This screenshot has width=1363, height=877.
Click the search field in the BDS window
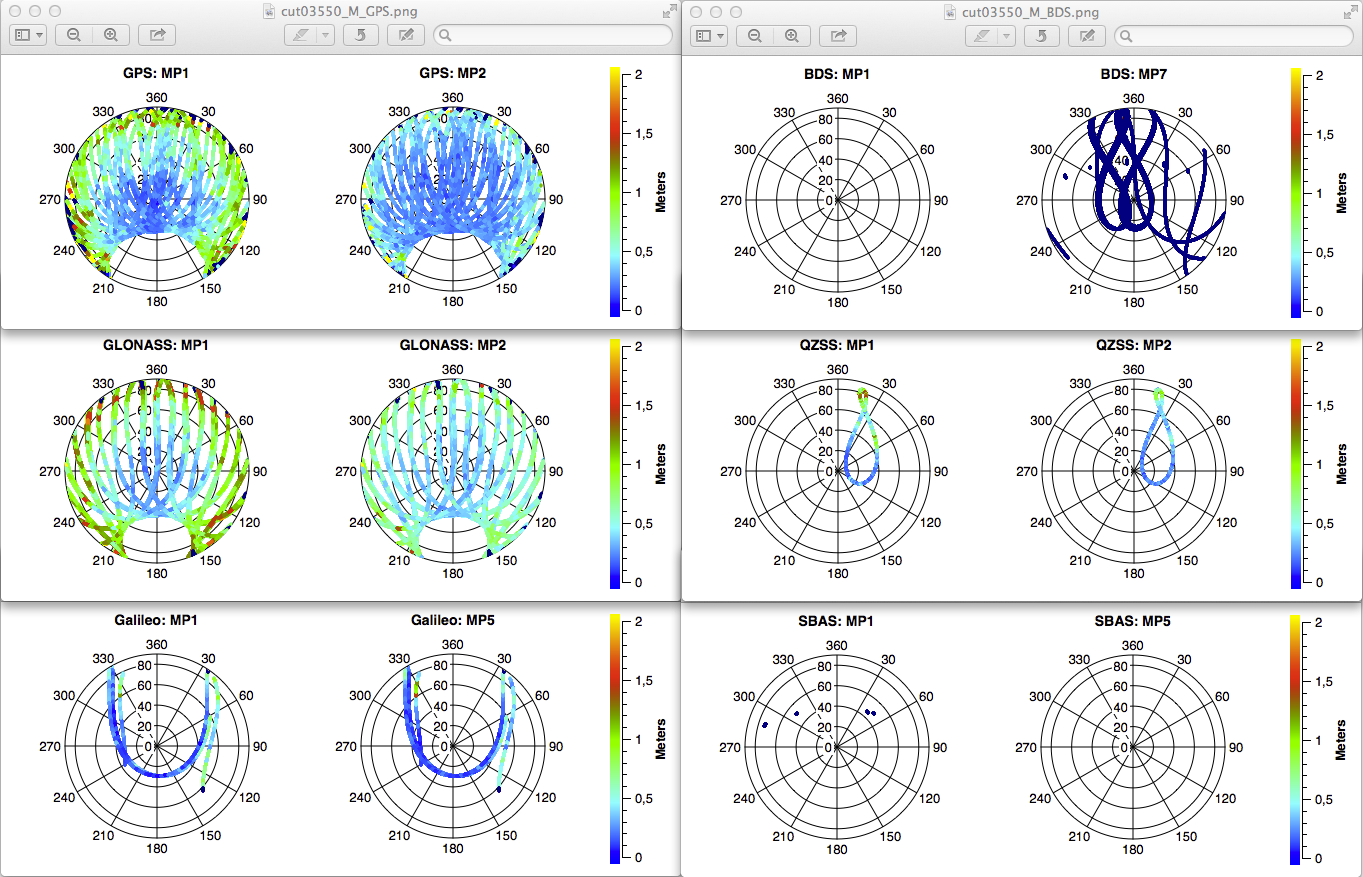1236,36
